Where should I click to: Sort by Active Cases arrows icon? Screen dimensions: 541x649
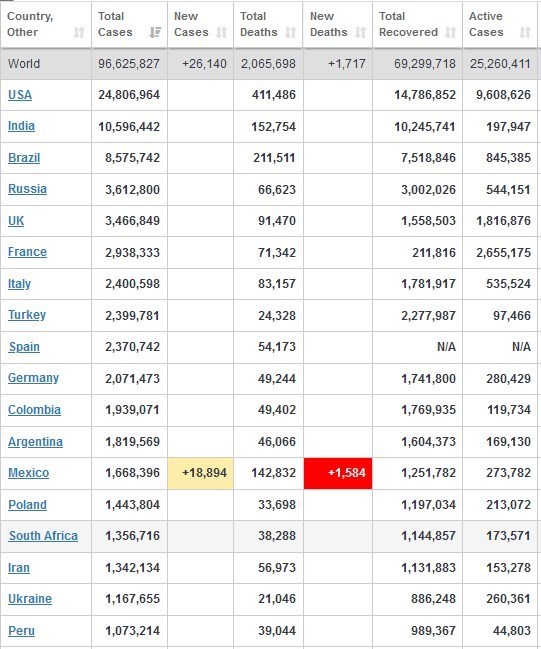(x=525, y=32)
